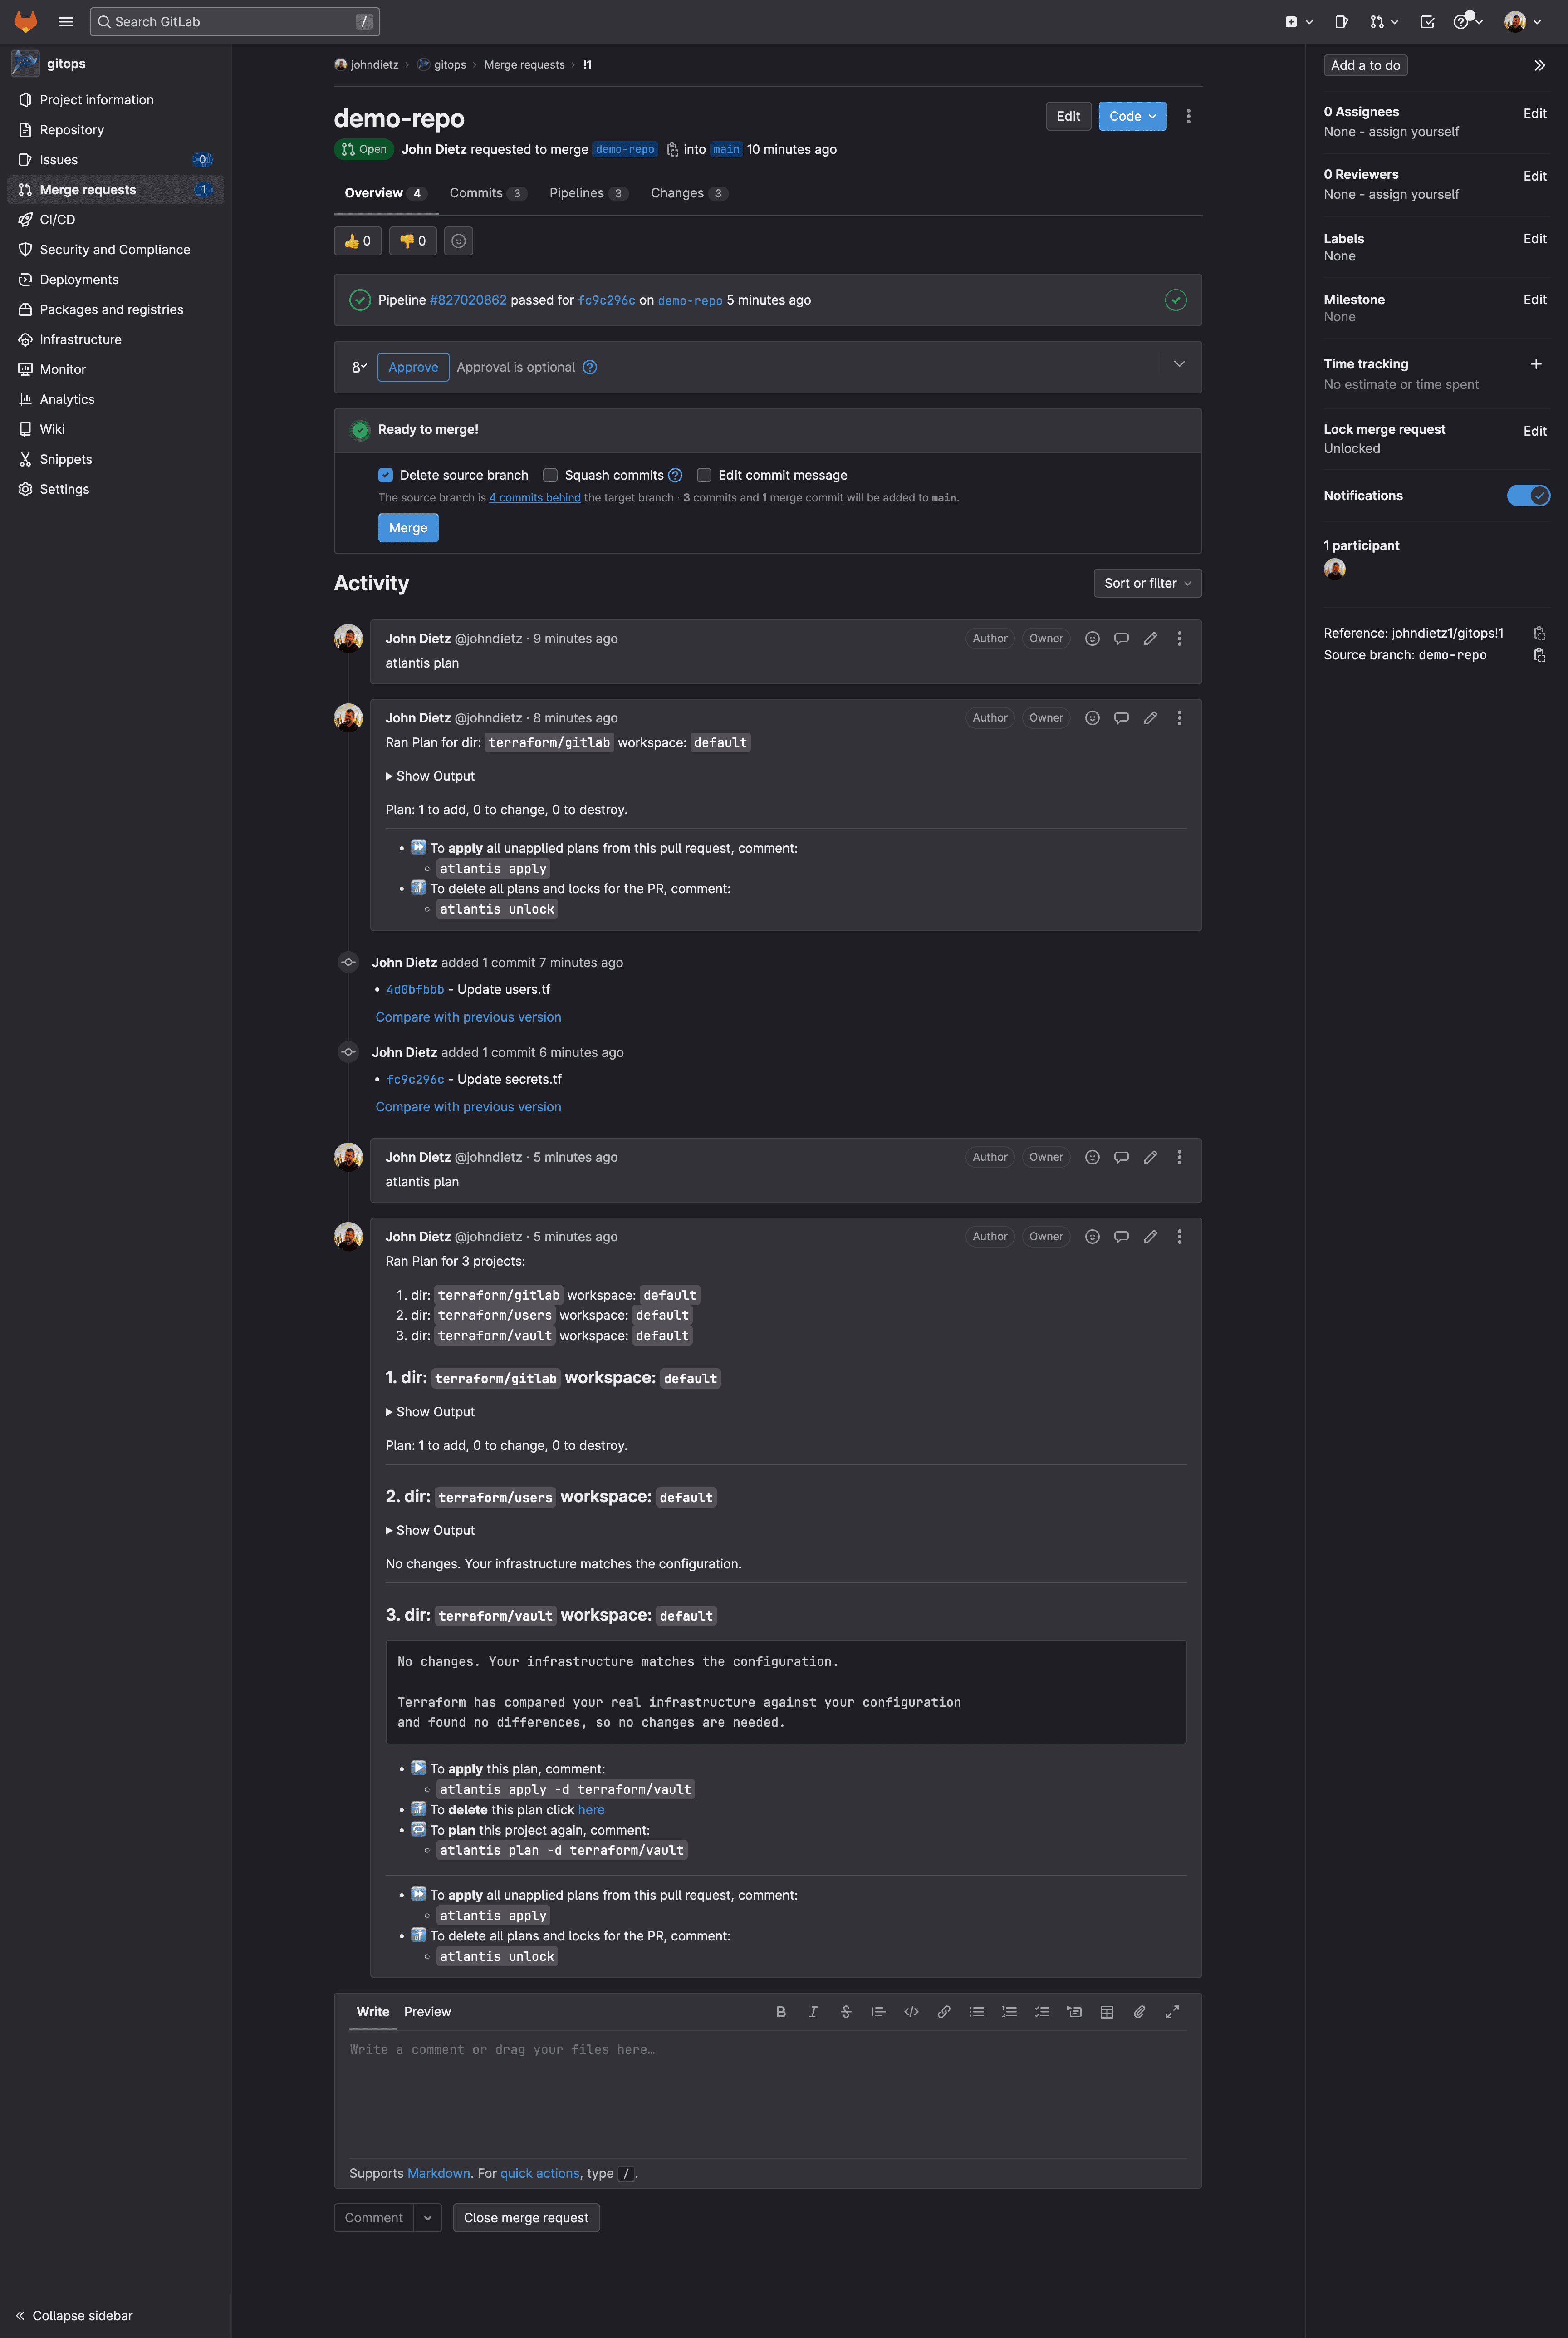Click the Close merge request button
This screenshot has height=2338, width=1568.
[x=526, y=2218]
